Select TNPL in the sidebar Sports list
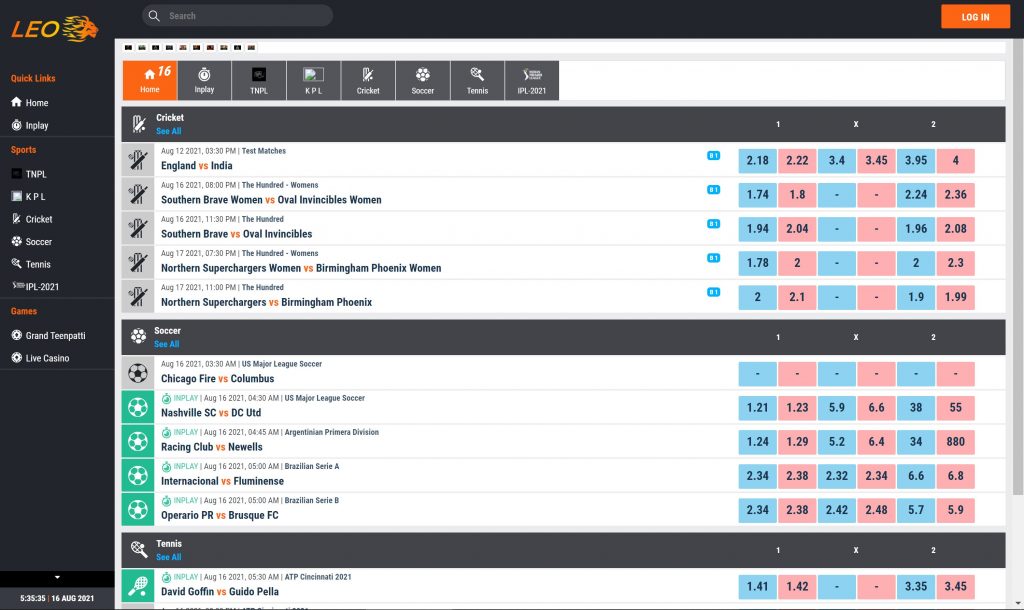The width and height of the screenshot is (1024, 610). (x=36, y=174)
